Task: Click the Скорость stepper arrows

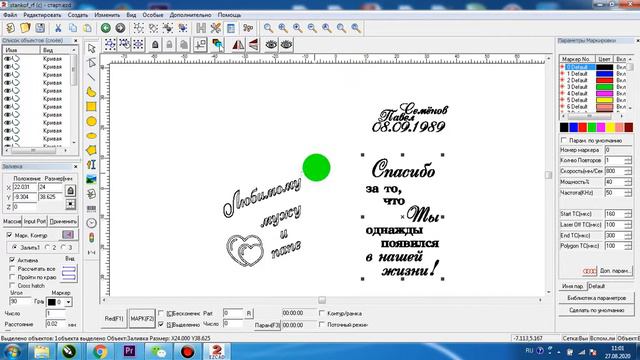Action: coord(628,171)
